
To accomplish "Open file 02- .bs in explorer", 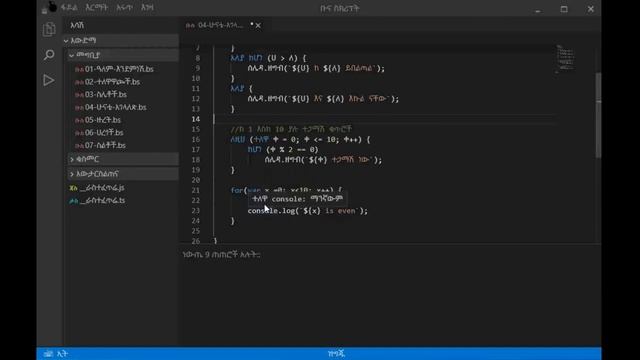I will (112, 82).
